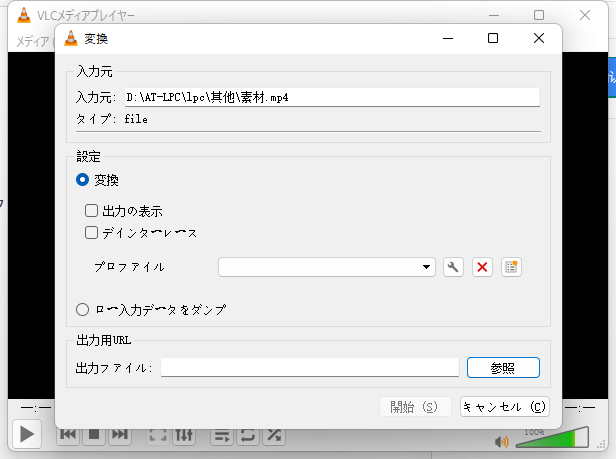This screenshot has height=459, width=616.
Task: Enable the 出力の表示 checkbox
Action: pos(92,212)
